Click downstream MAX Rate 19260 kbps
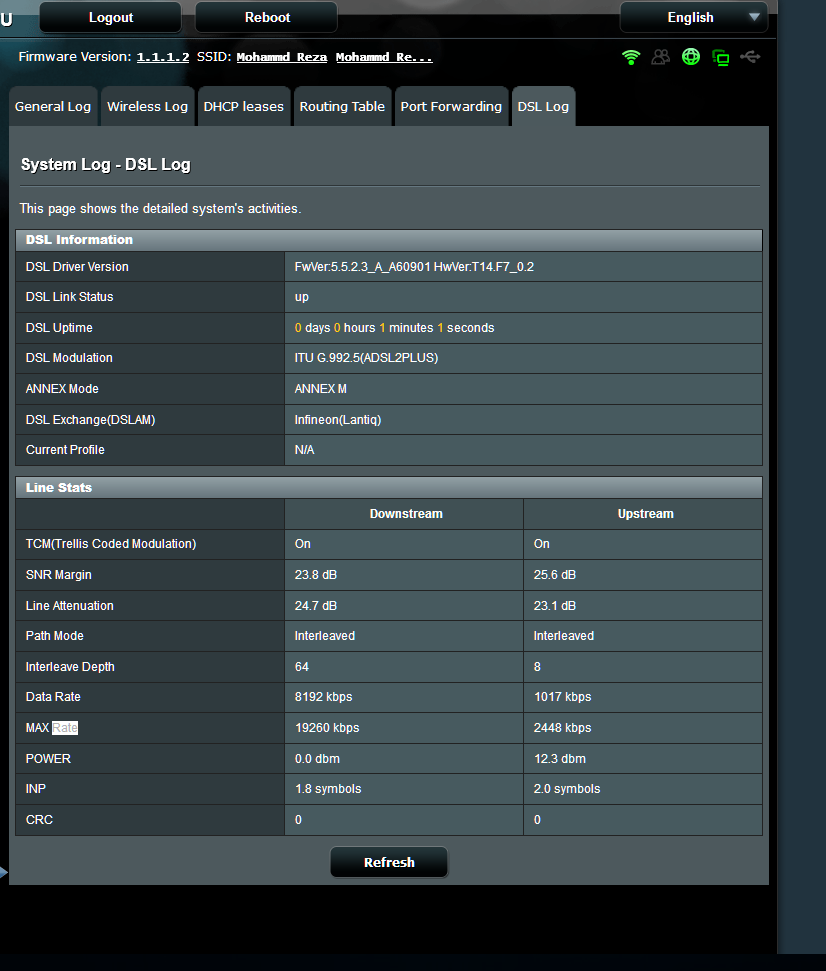This screenshot has width=826, height=971. 327,728
